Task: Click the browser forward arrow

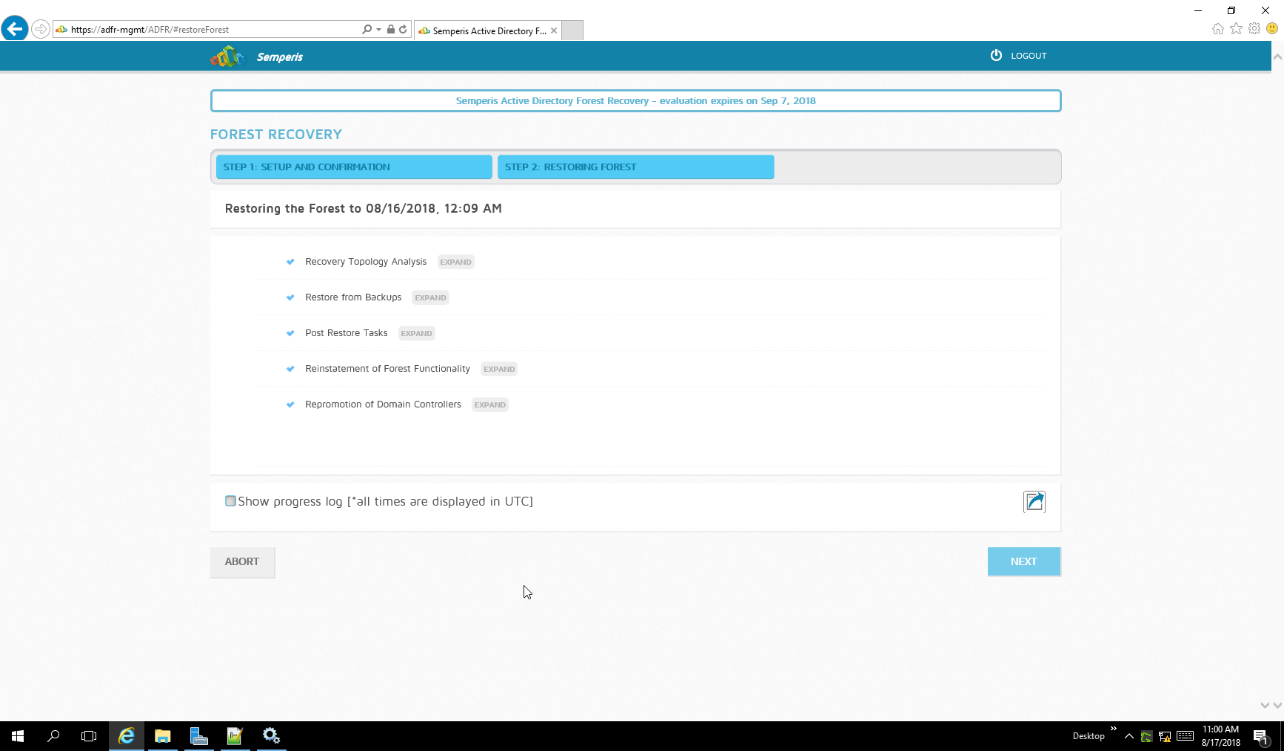Action: pyautogui.click(x=40, y=30)
